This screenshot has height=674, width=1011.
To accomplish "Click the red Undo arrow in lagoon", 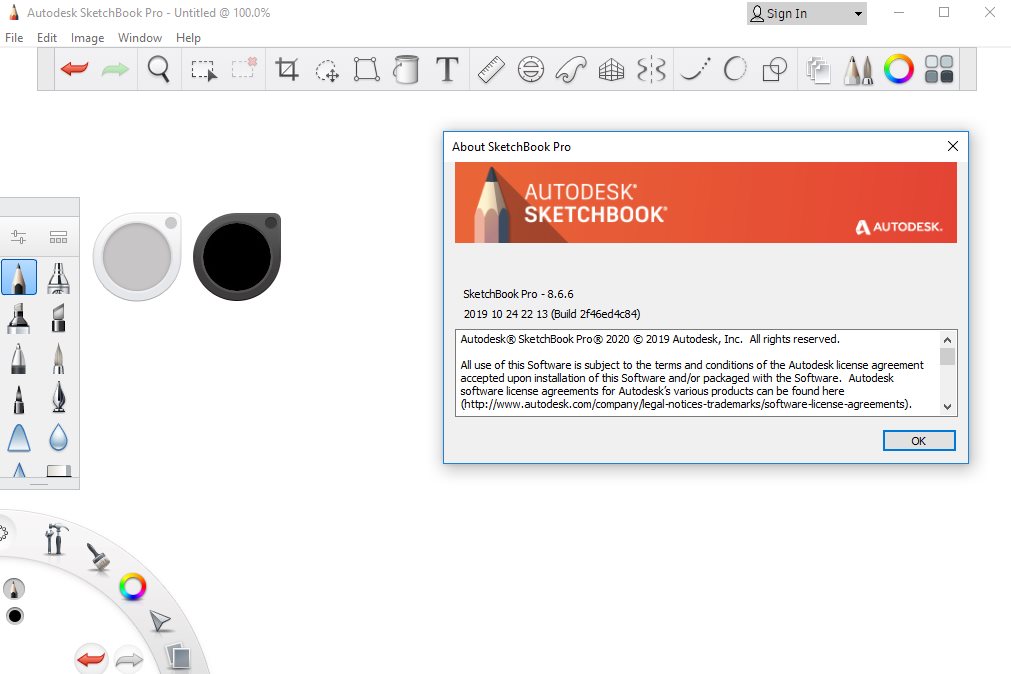I will (90, 659).
